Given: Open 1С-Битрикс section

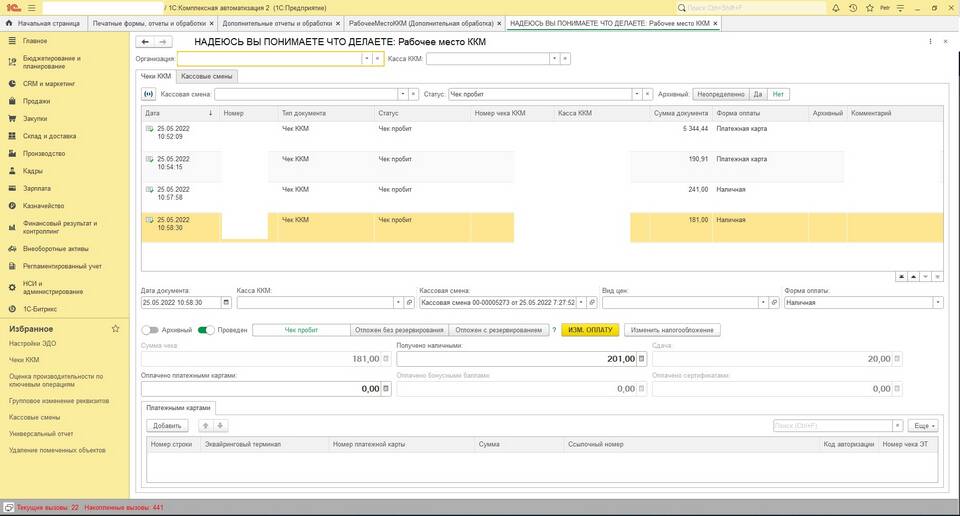Looking at the screenshot, I should click(40, 309).
